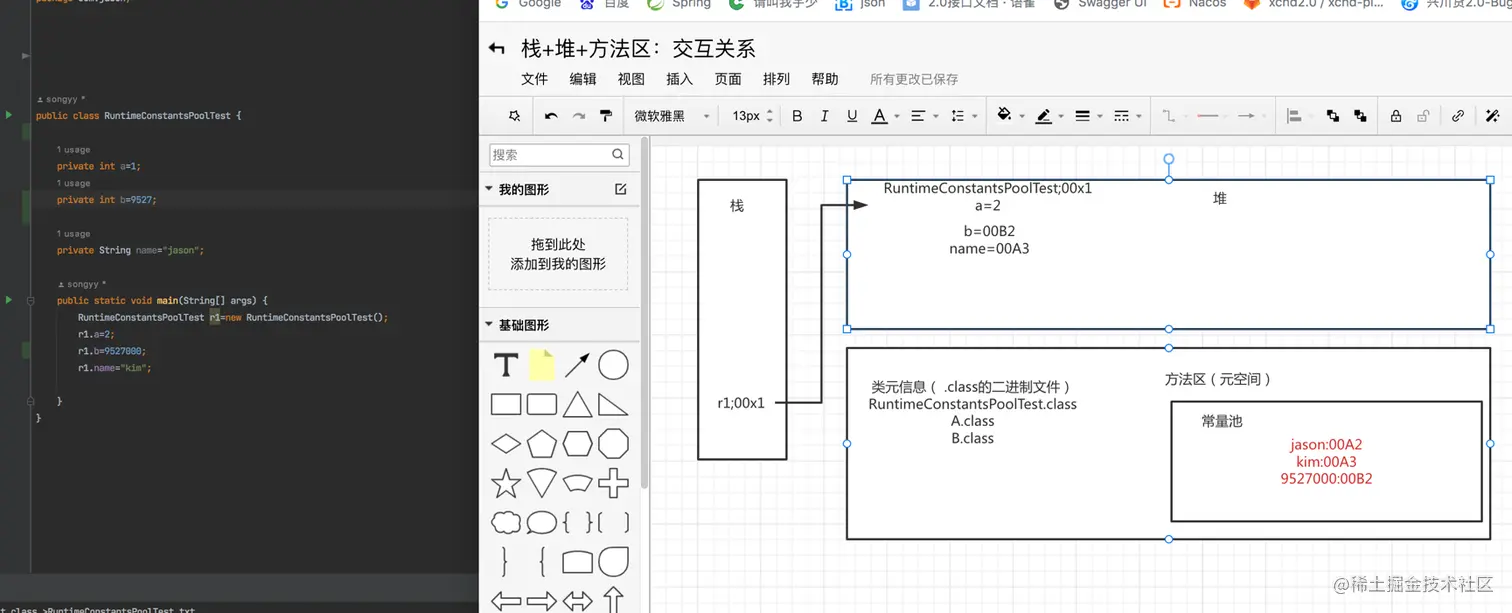Click the 'r1;00x1' label in stack
Image resolution: width=1512 pixels, height=613 pixels.
[x=741, y=403]
